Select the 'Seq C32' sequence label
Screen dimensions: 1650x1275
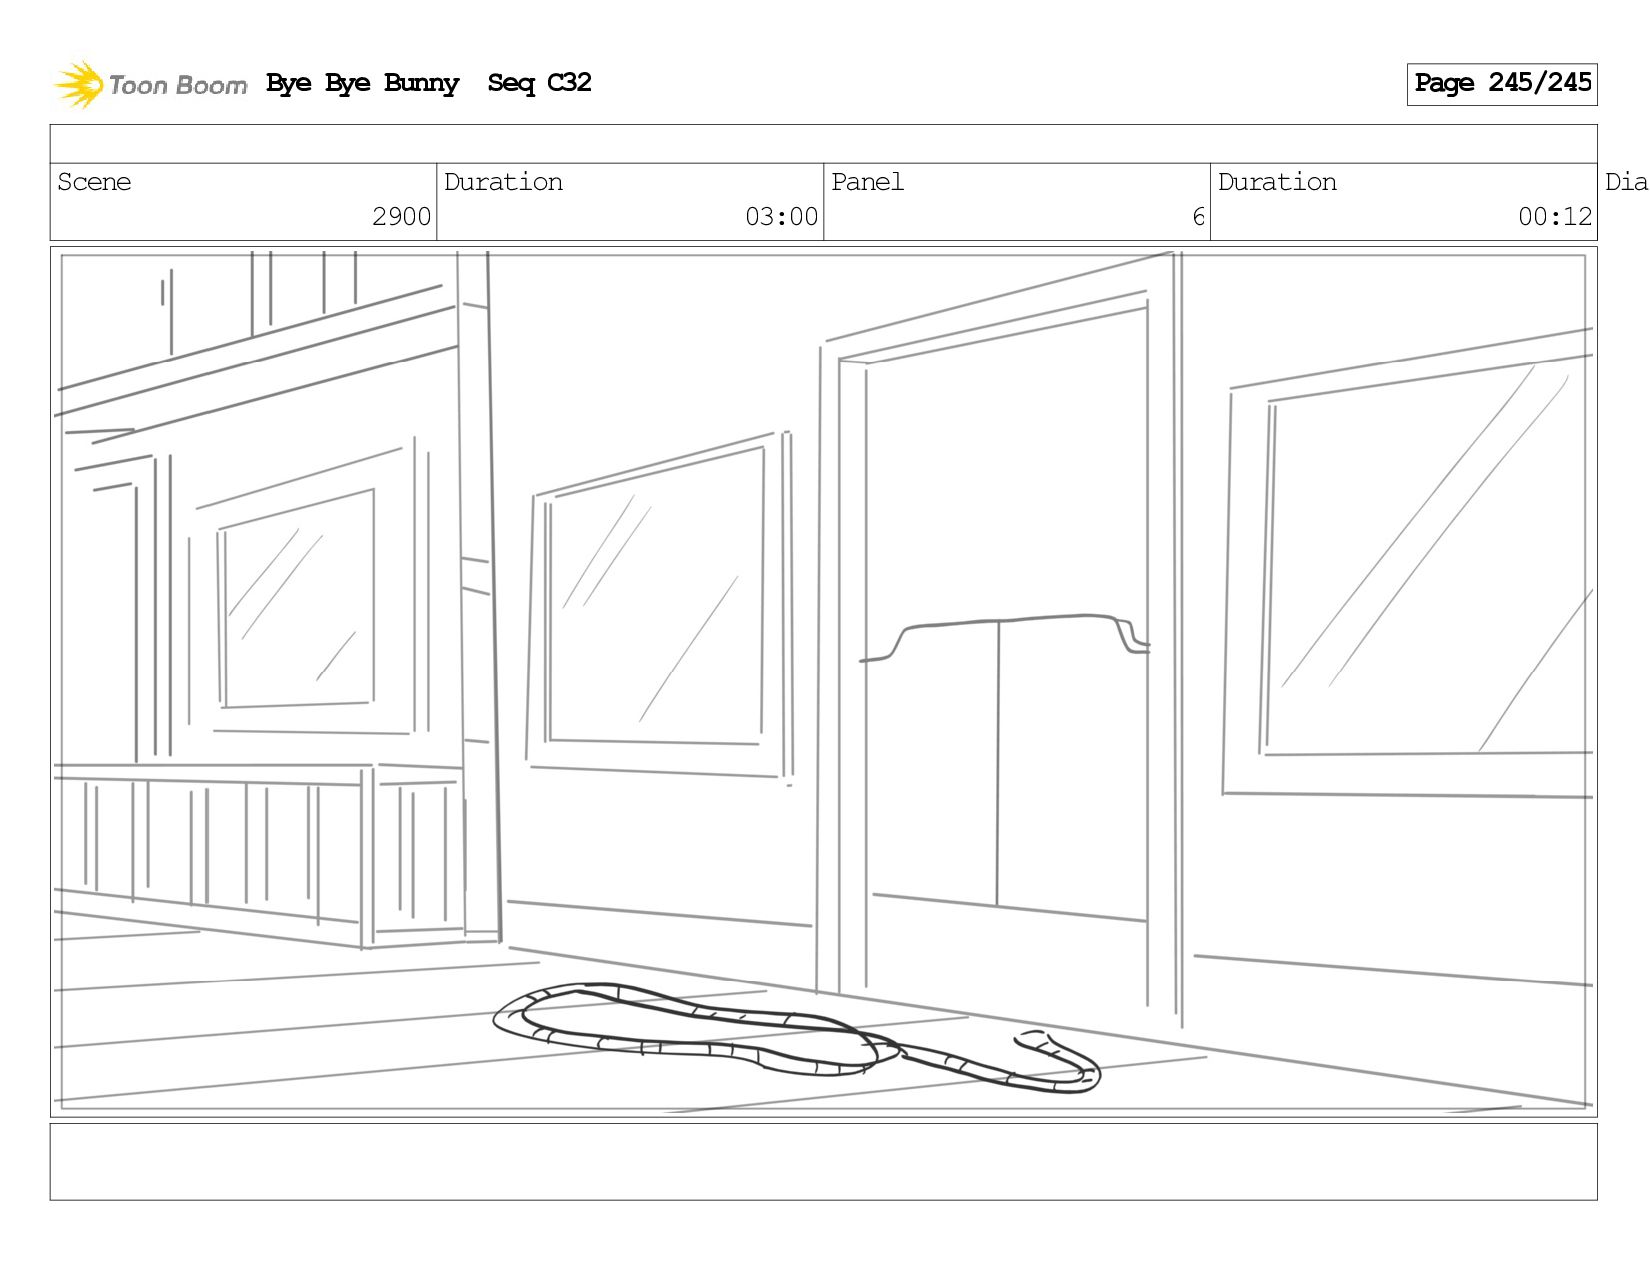click(539, 83)
